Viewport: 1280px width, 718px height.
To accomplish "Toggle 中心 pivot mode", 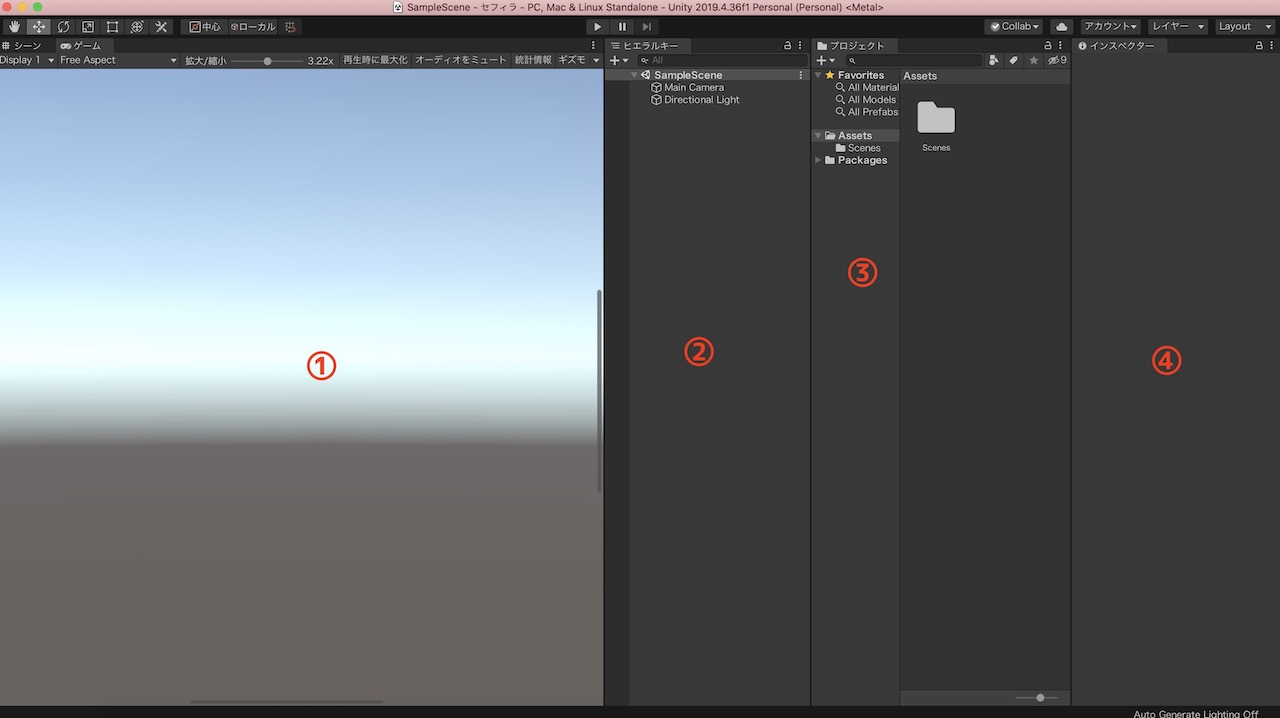I will pos(207,26).
